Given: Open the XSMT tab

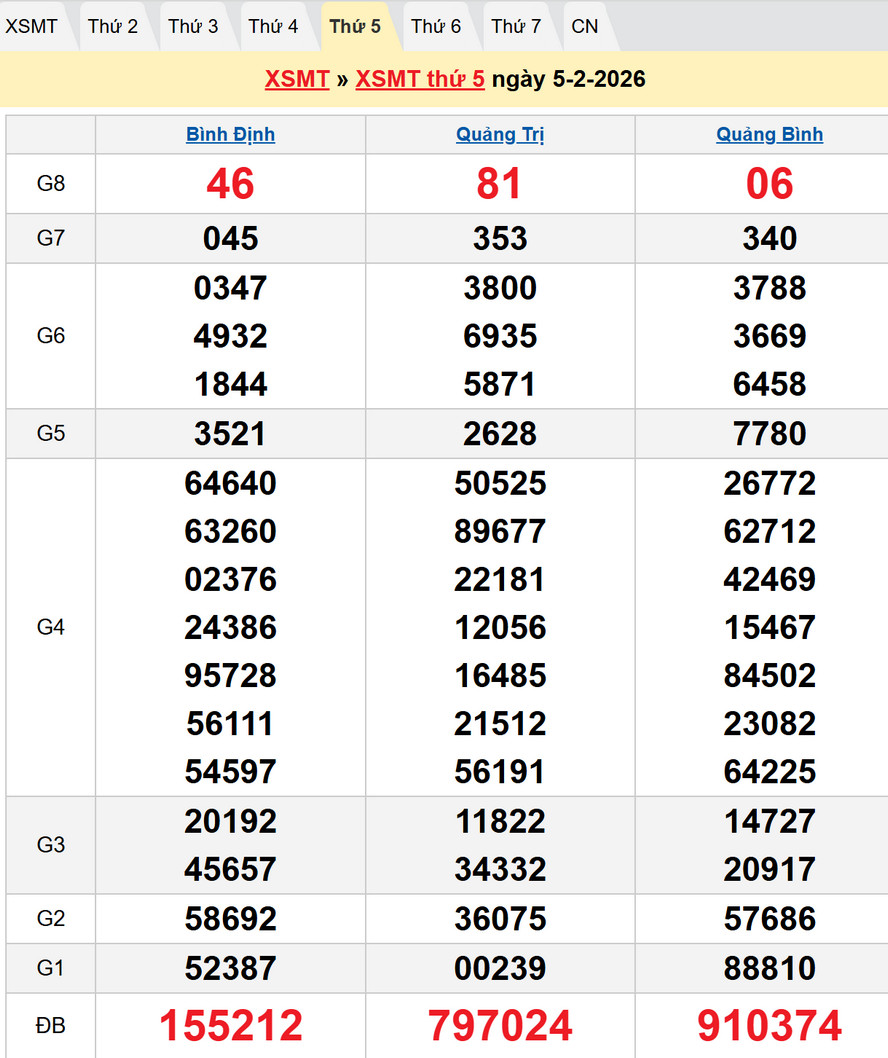Looking at the screenshot, I should click(x=32, y=26).
